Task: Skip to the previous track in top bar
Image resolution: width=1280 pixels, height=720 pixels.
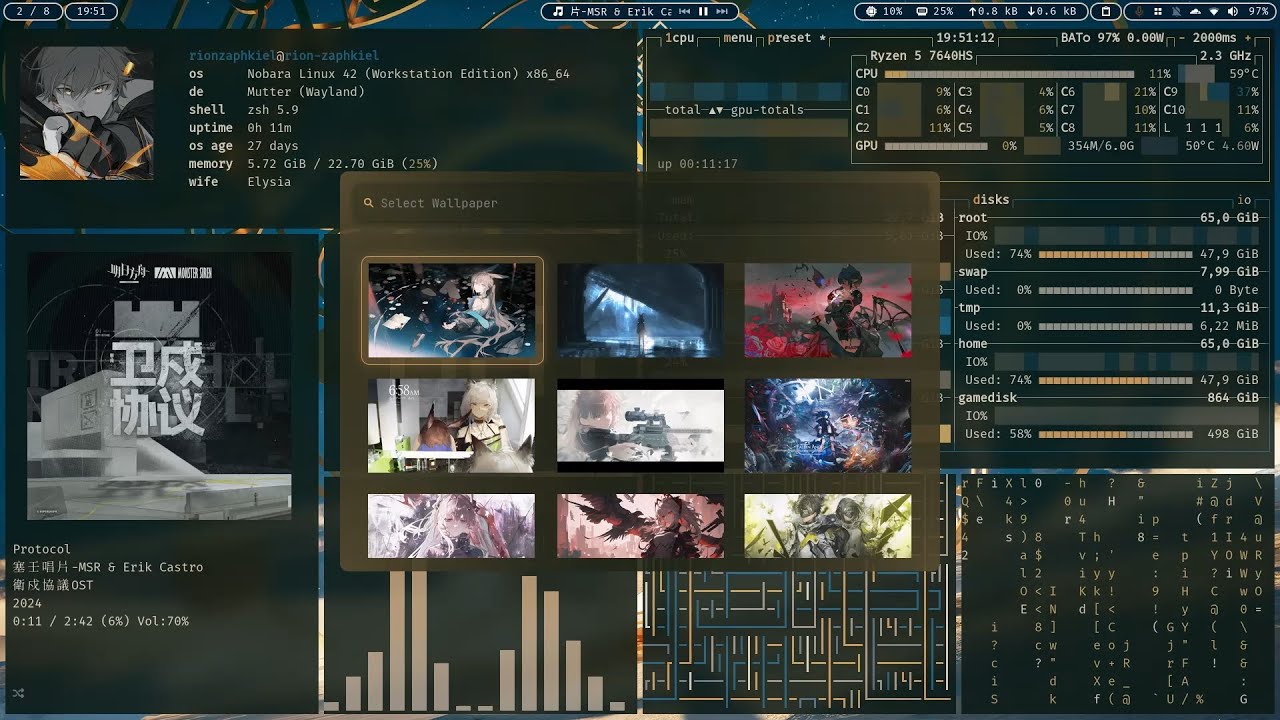Action: [x=685, y=11]
